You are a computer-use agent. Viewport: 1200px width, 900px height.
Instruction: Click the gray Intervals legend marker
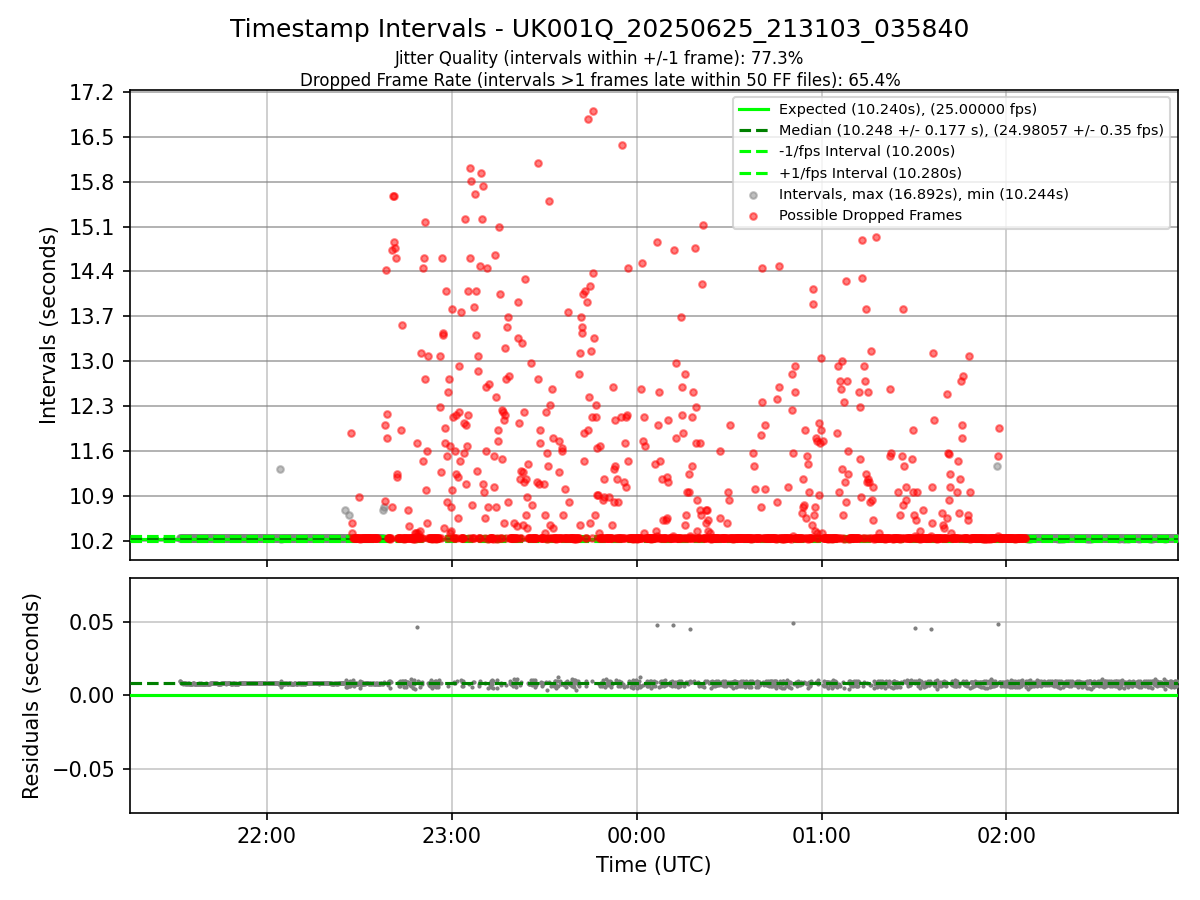point(754,194)
